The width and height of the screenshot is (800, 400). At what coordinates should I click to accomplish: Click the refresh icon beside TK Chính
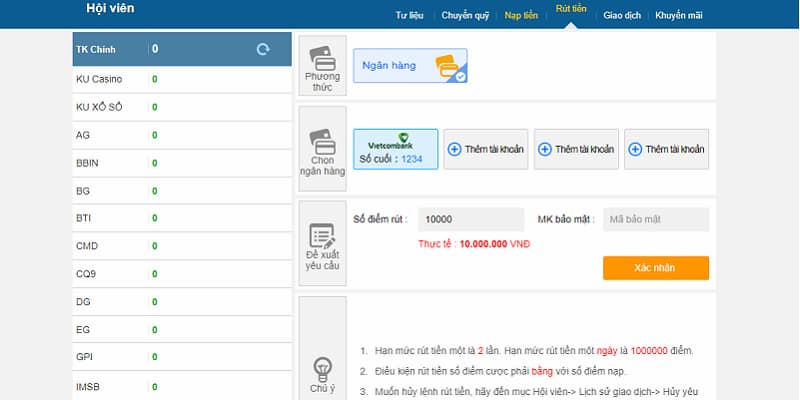tap(263, 49)
